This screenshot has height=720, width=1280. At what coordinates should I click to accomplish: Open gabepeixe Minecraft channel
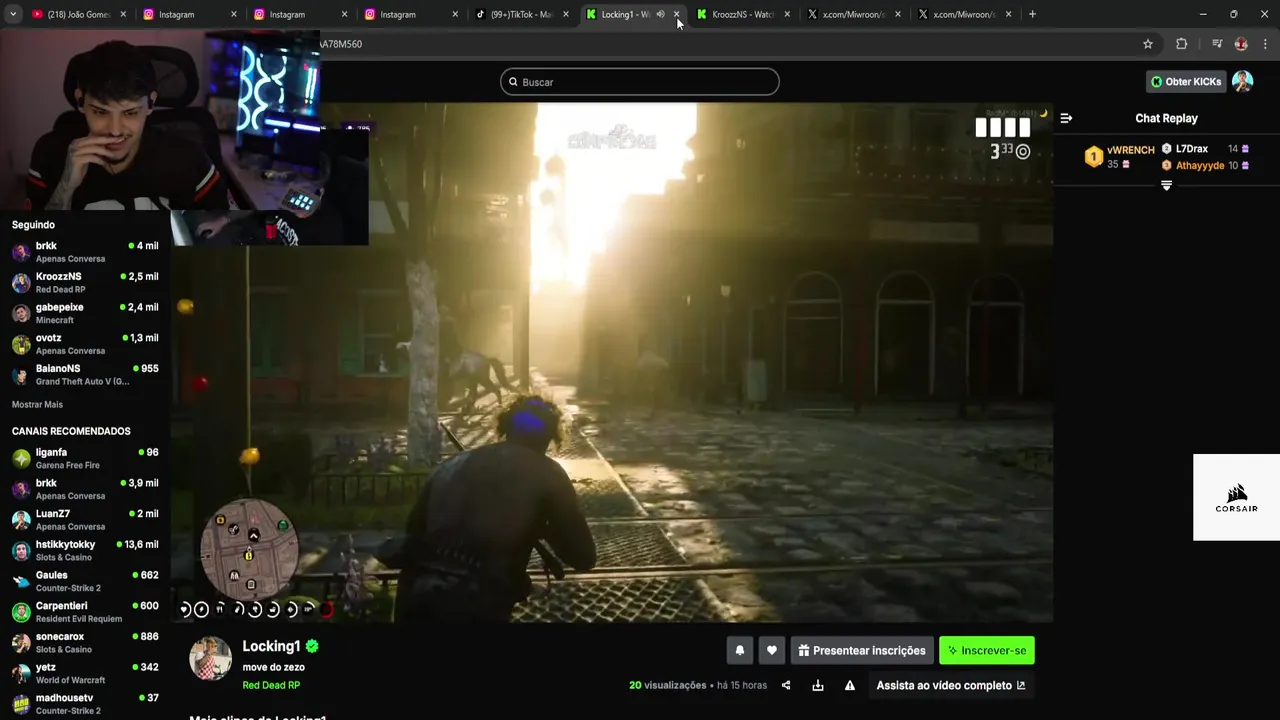click(x=85, y=313)
